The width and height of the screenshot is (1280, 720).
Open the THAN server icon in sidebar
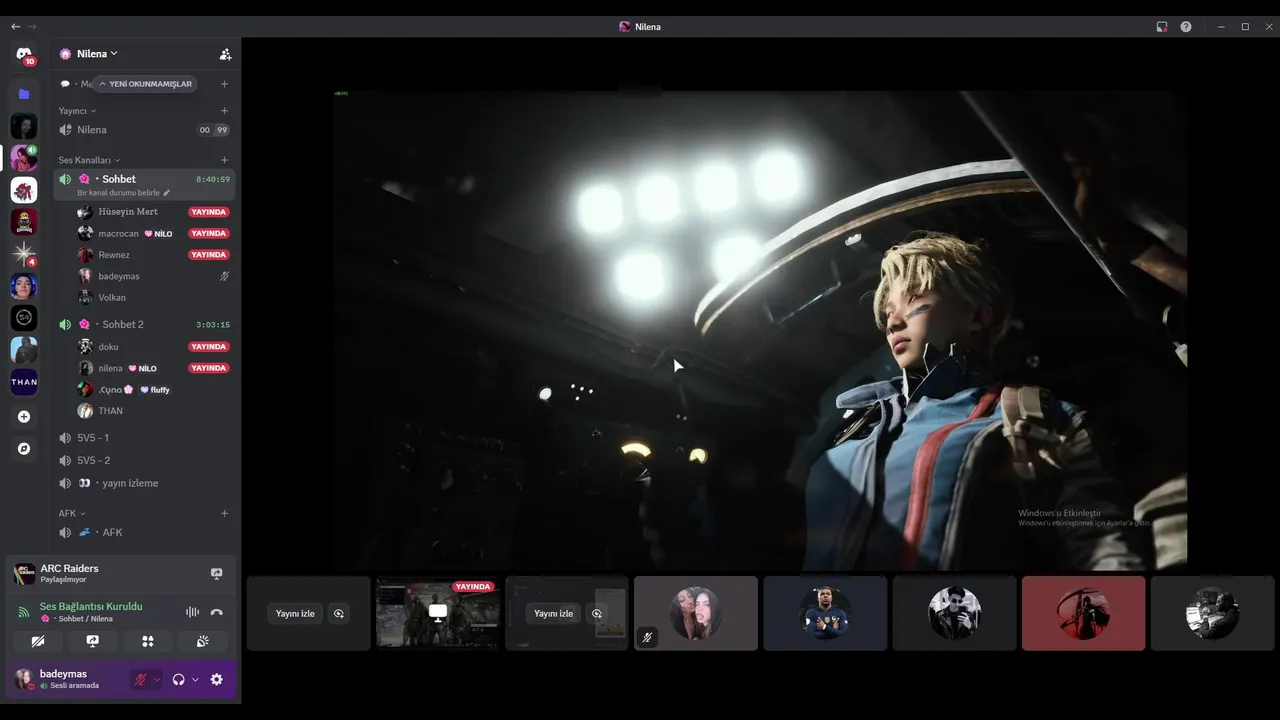click(x=24, y=382)
